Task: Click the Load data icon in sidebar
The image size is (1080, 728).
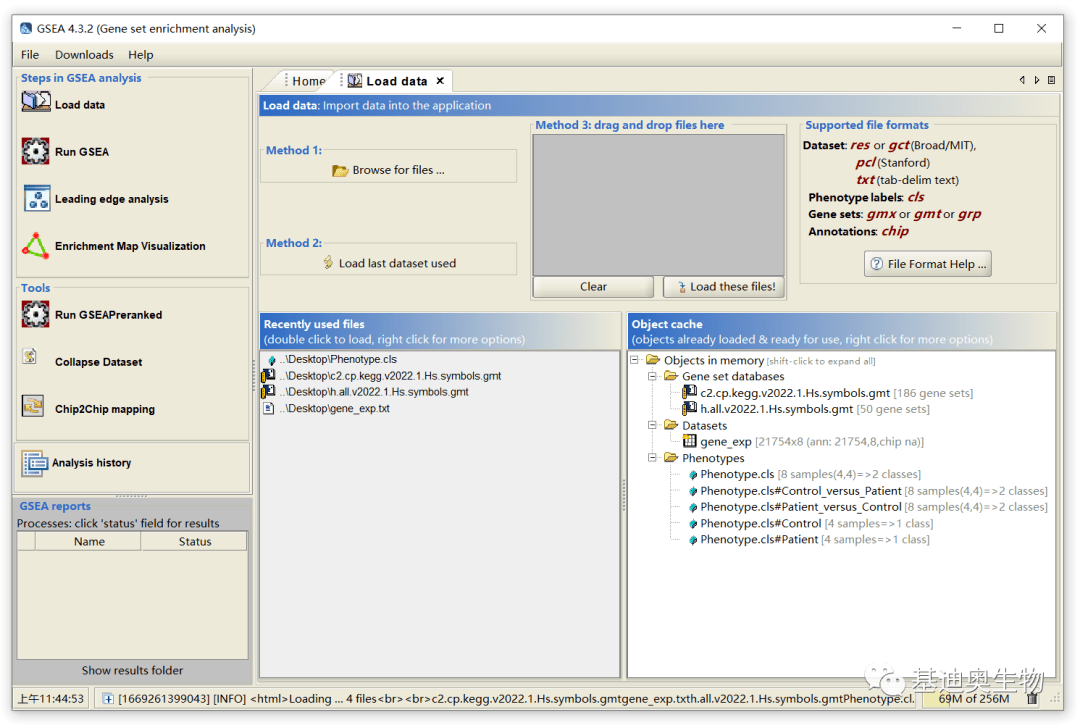Action: point(36,103)
